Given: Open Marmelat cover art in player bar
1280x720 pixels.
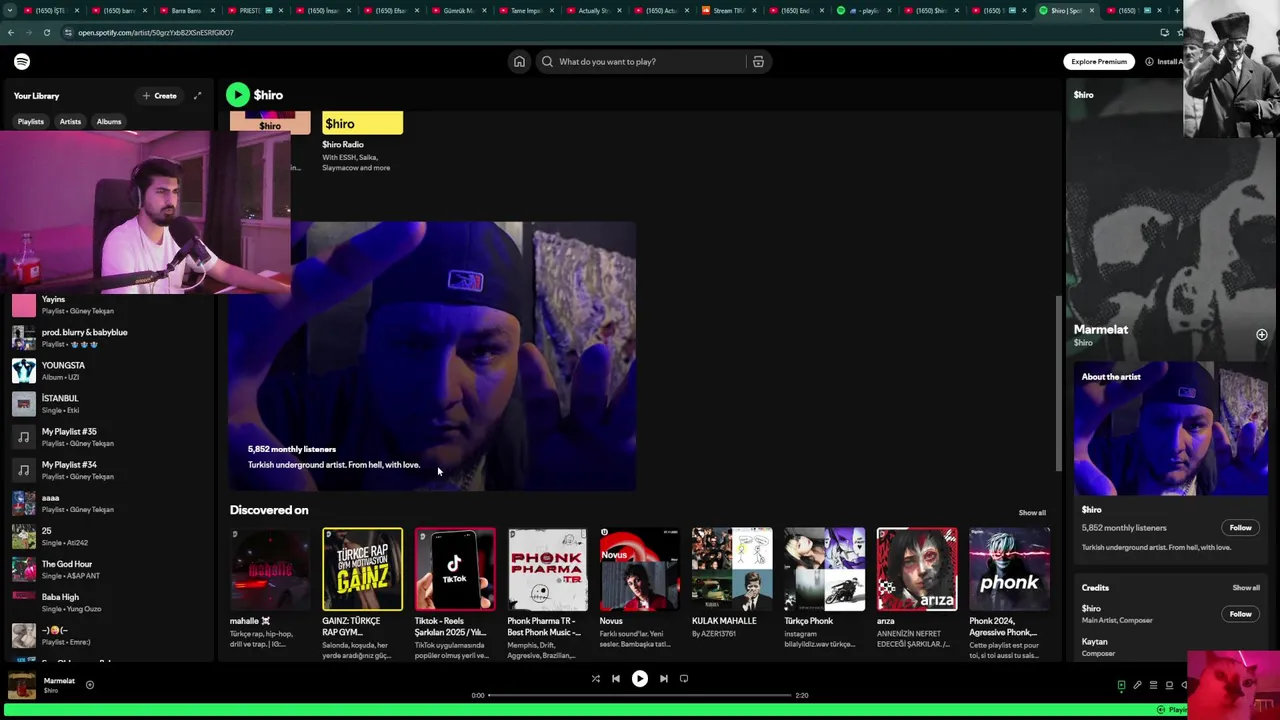Looking at the screenshot, I should (x=22, y=686).
